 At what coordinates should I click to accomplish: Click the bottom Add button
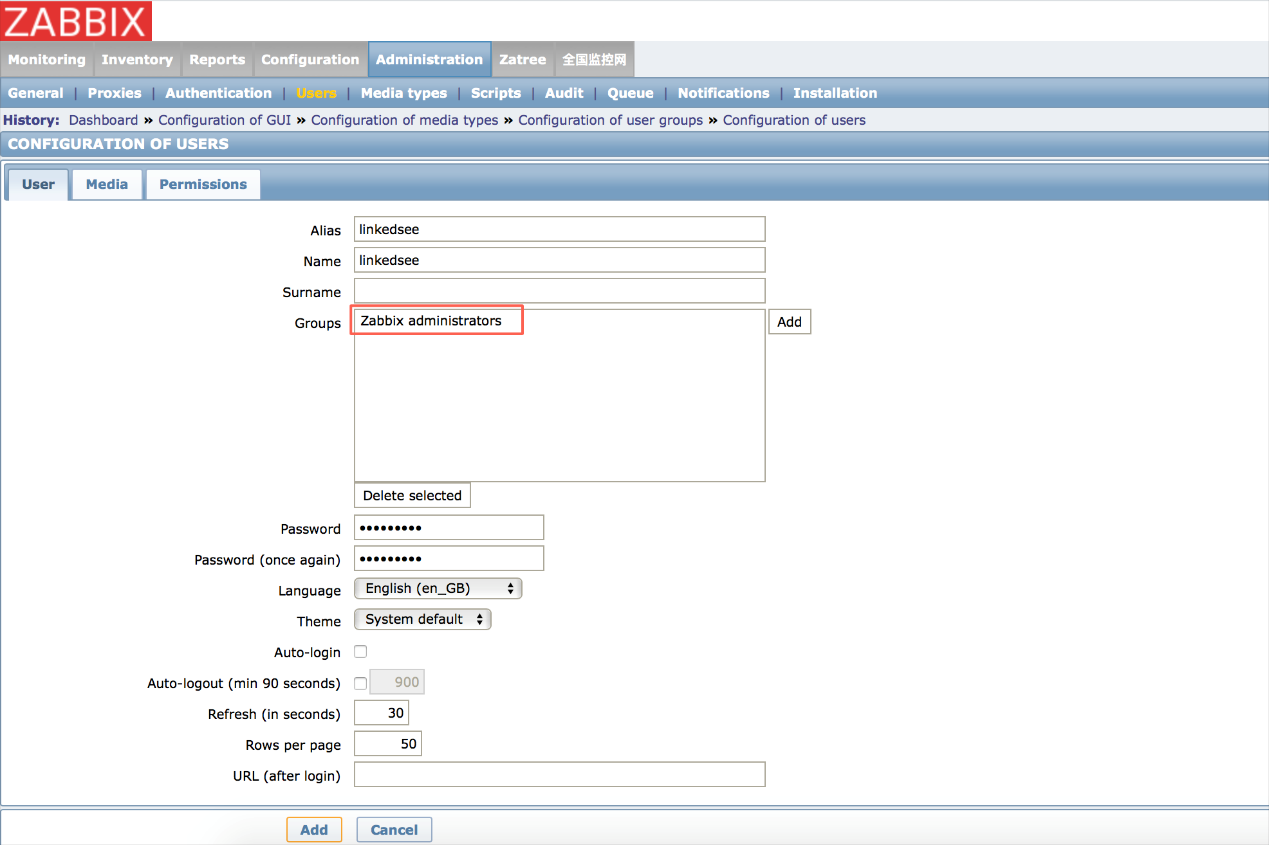(x=314, y=830)
